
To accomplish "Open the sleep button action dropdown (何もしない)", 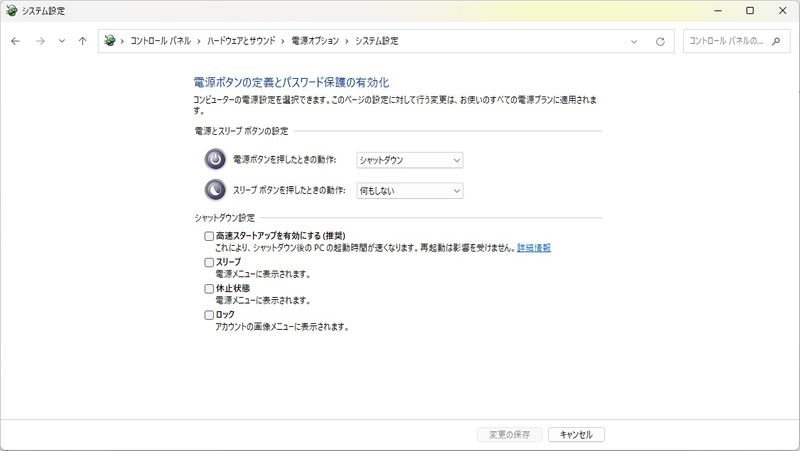I will click(410, 190).
